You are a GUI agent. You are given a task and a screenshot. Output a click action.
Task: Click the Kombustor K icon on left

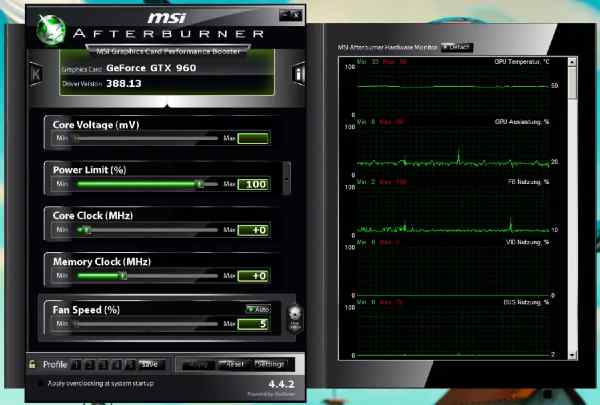pyautogui.click(x=37, y=74)
